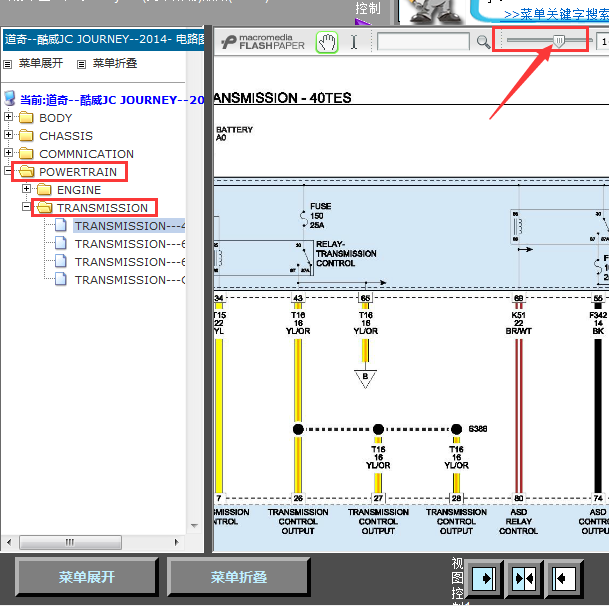Click the BODY folder icon
This screenshot has height=607, width=609.
click(x=26, y=117)
